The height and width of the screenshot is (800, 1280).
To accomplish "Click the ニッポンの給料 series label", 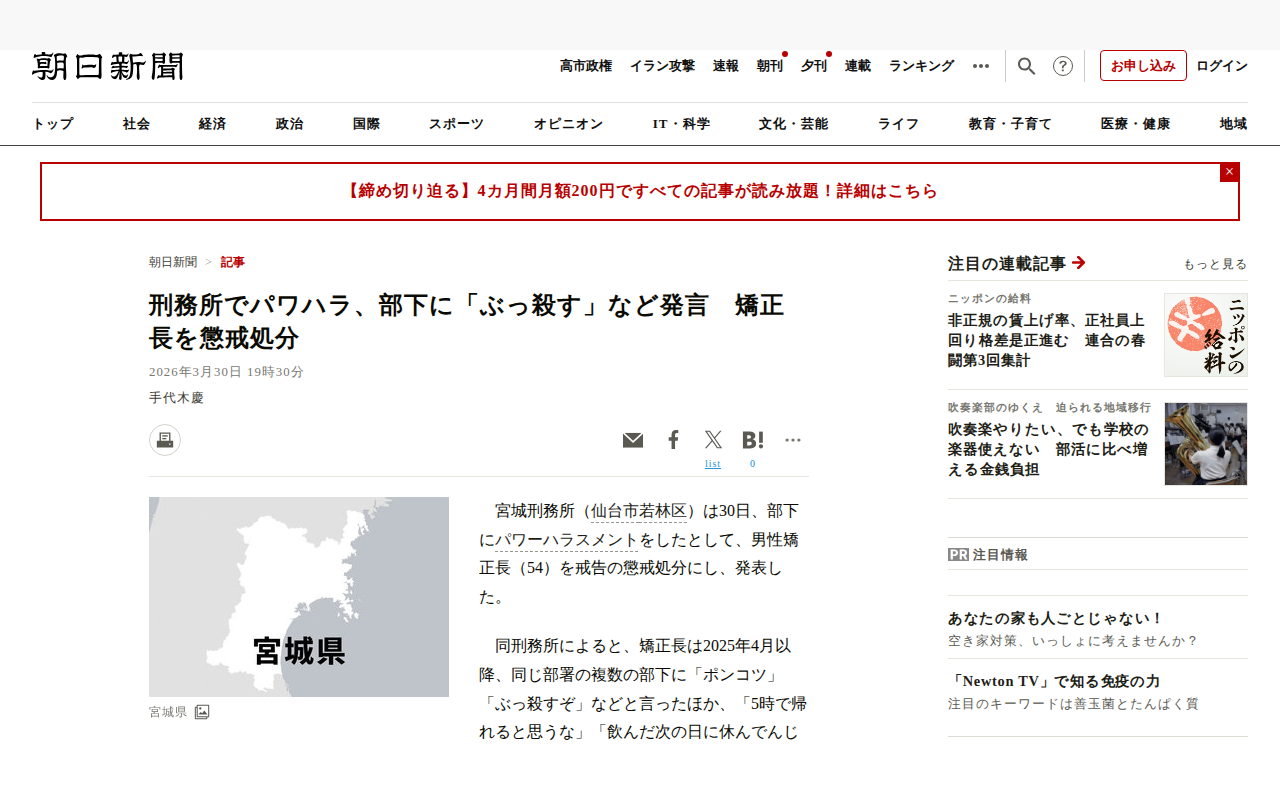I will pyautogui.click(x=989, y=298).
